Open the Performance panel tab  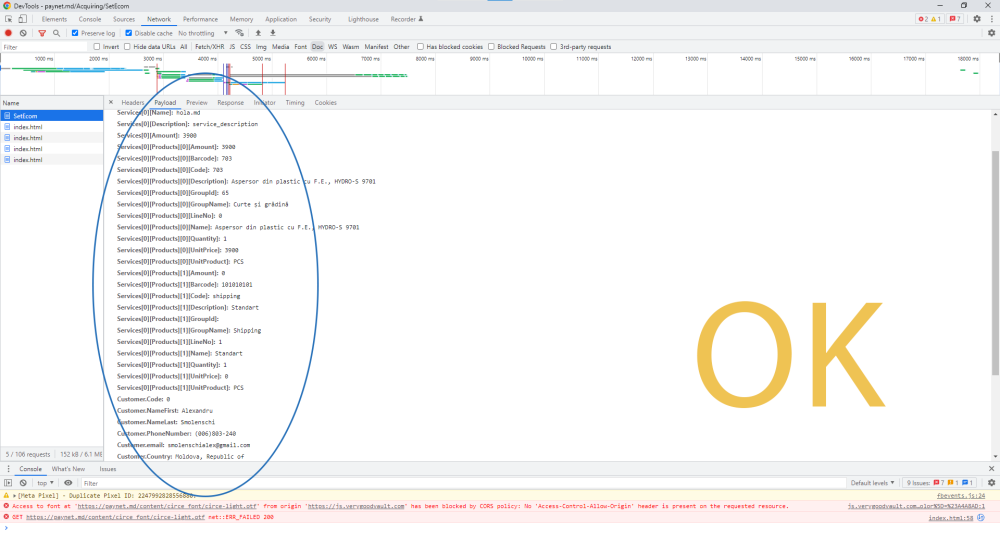[200, 19]
